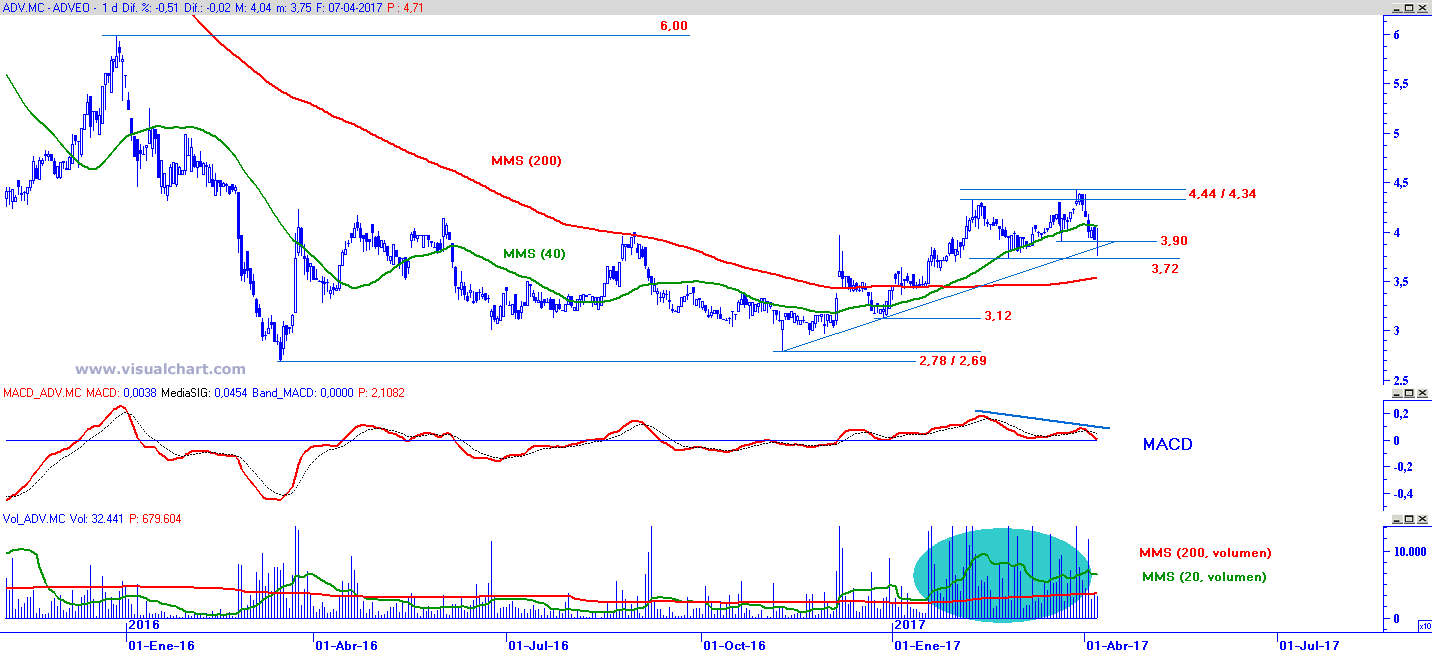Viewport: 1432px width, 652px height.
Task: Select the 6,00 resistance level label
Action: 674,26
